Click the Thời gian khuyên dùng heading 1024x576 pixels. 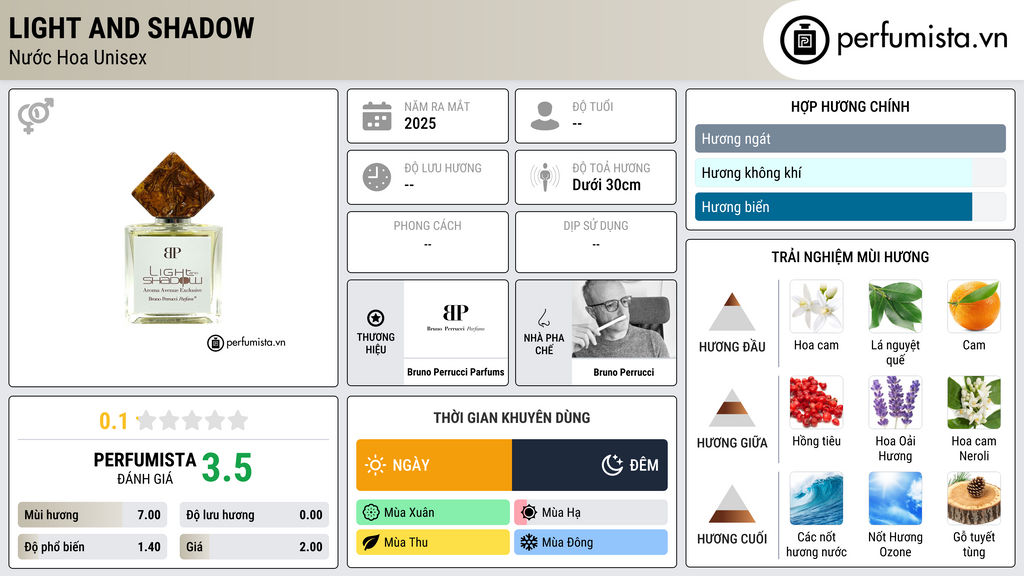[512, 418]
